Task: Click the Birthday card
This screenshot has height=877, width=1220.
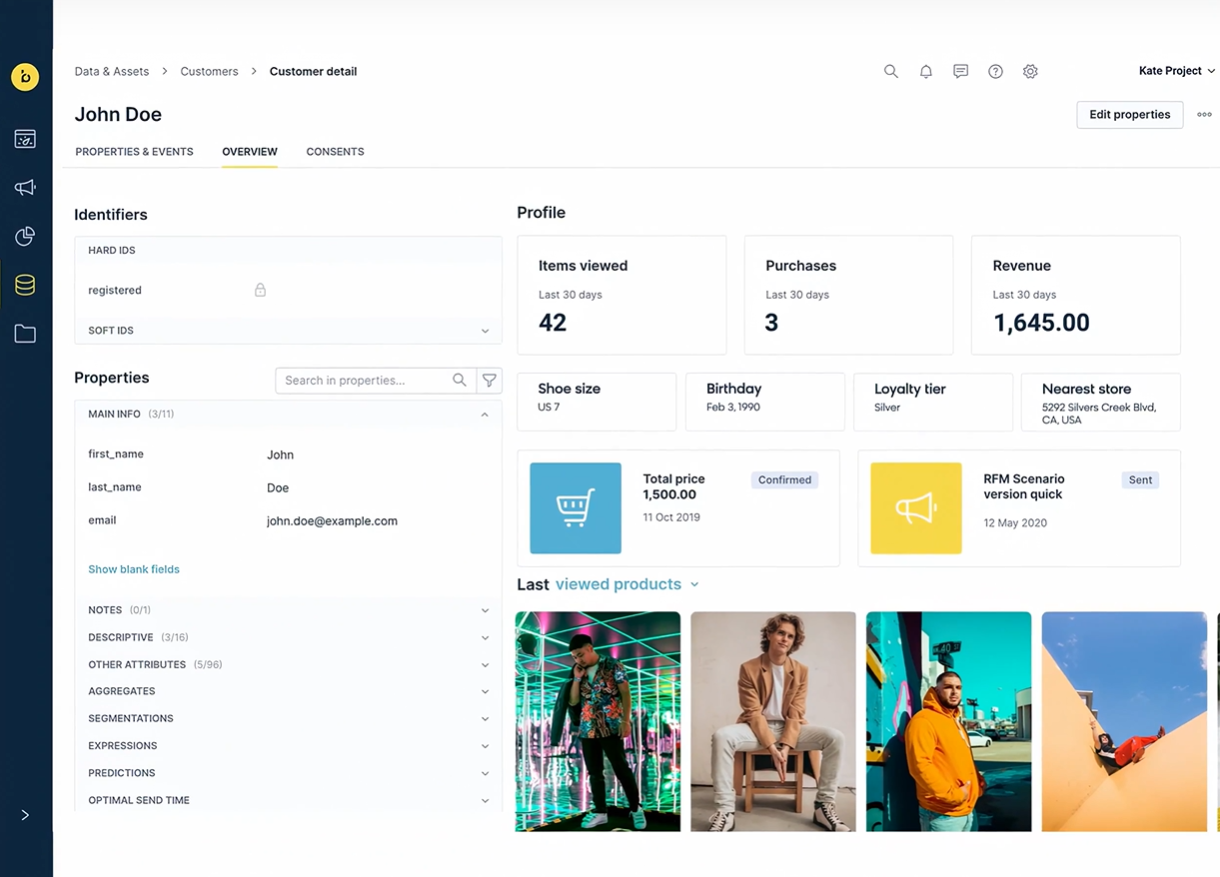Action: [x=765, y=402]
